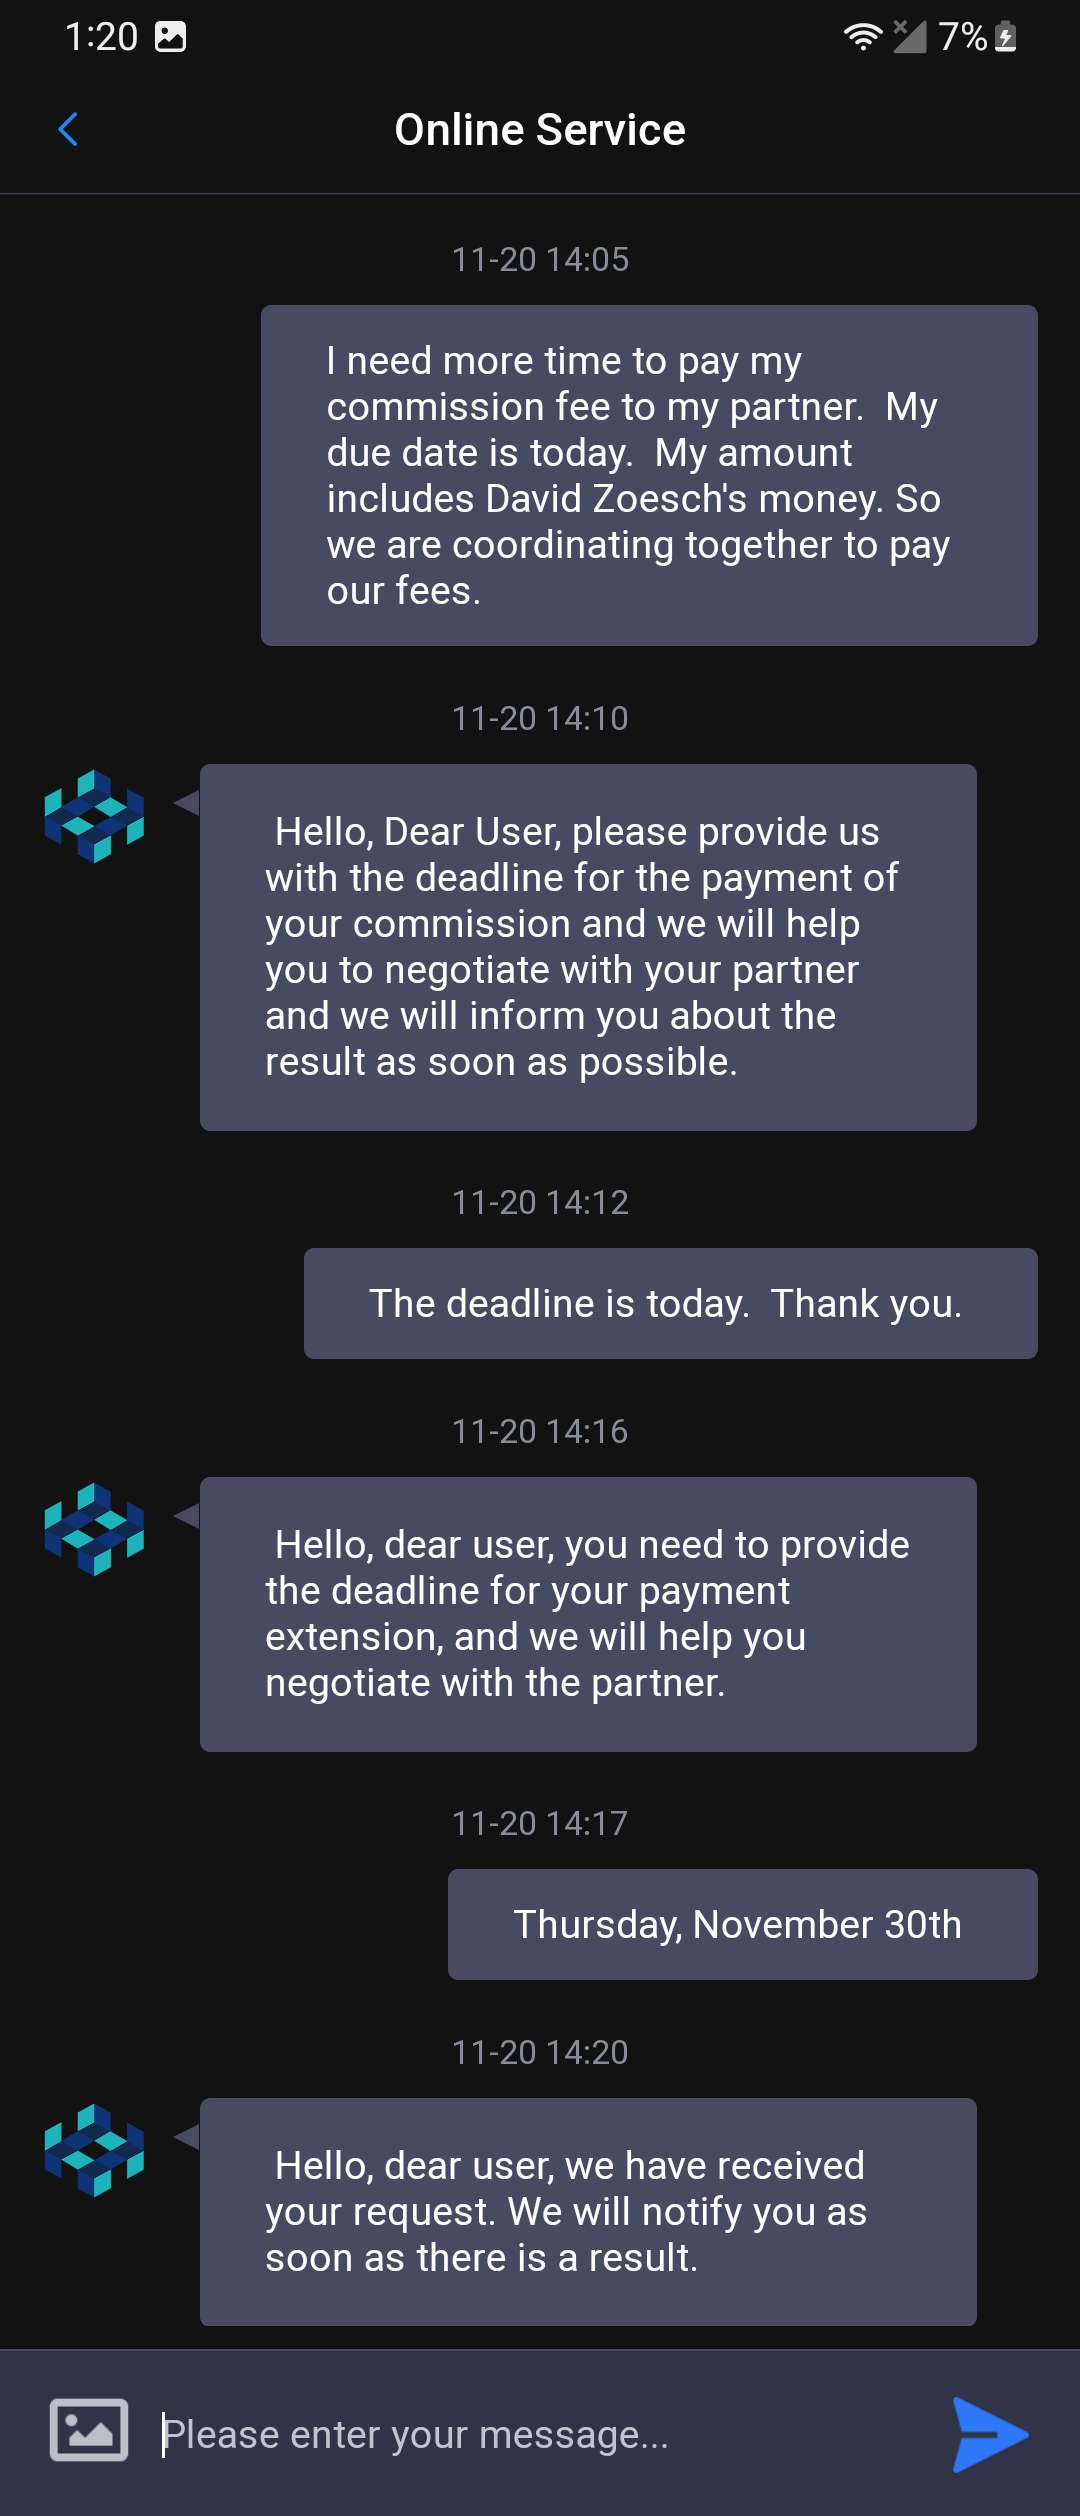Tap the reply asking for the commission deadline
This screenshot has height=2516, width=1080.
pyautogui.click(x=588, y=947)
